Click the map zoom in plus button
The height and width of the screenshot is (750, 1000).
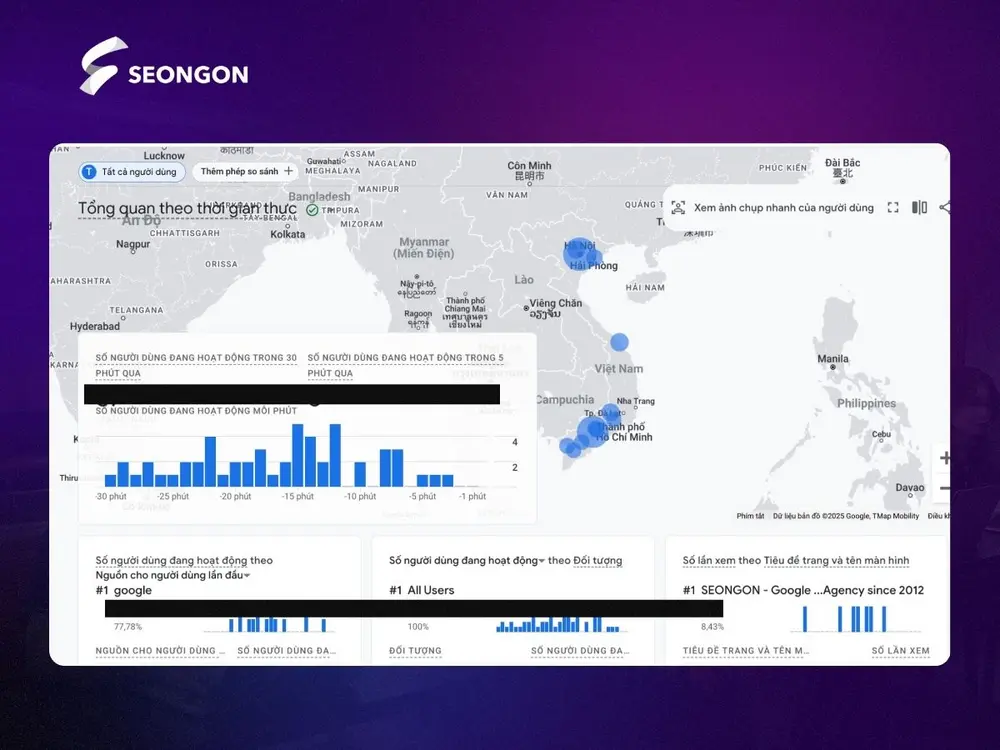pos(945,458)
